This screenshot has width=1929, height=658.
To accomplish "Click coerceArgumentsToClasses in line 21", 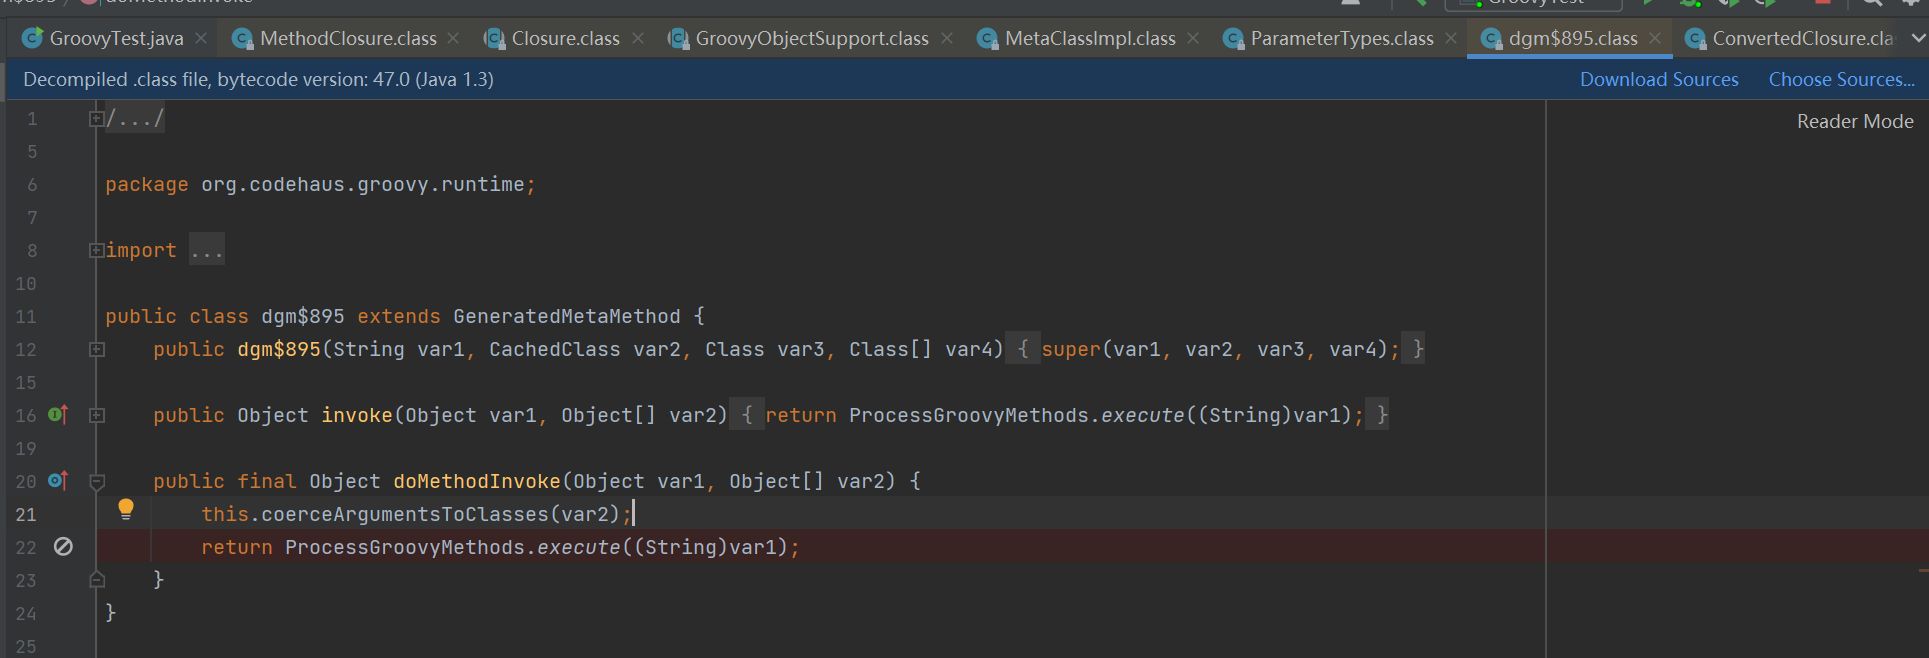I will (x=405, y=514).
